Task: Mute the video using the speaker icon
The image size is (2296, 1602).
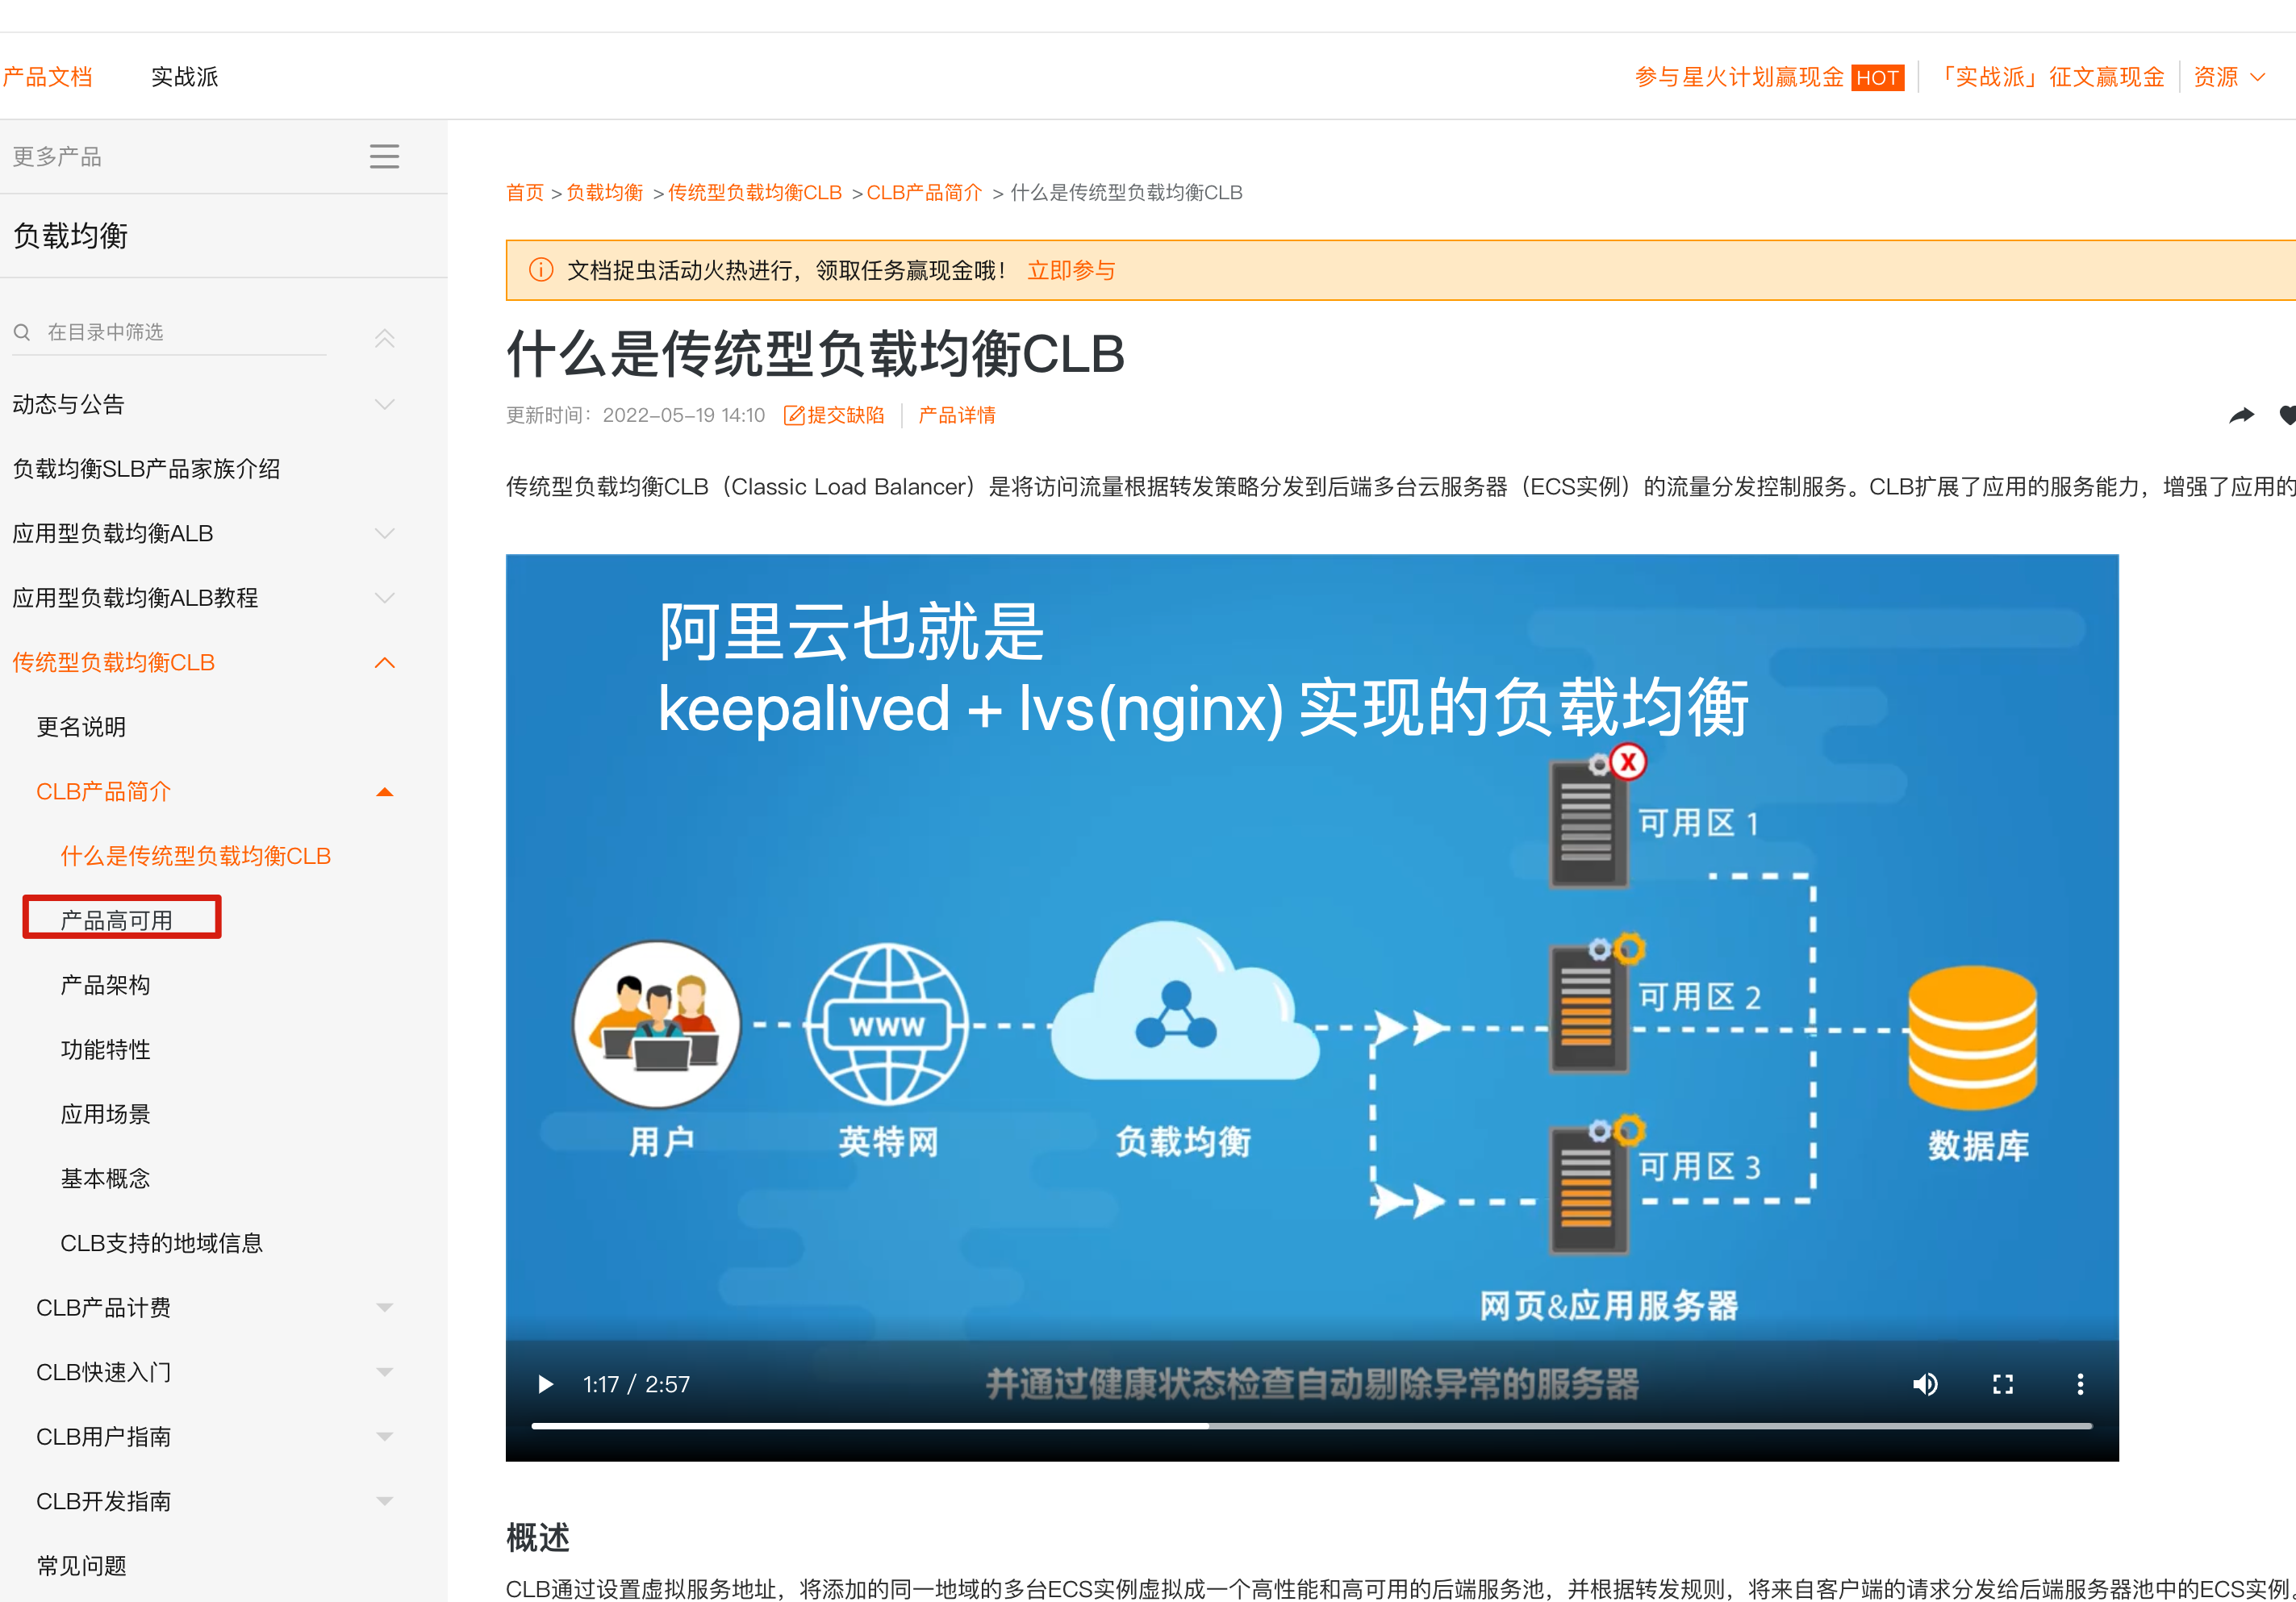Action: pyautogui.click(x=1925, y=1384)
